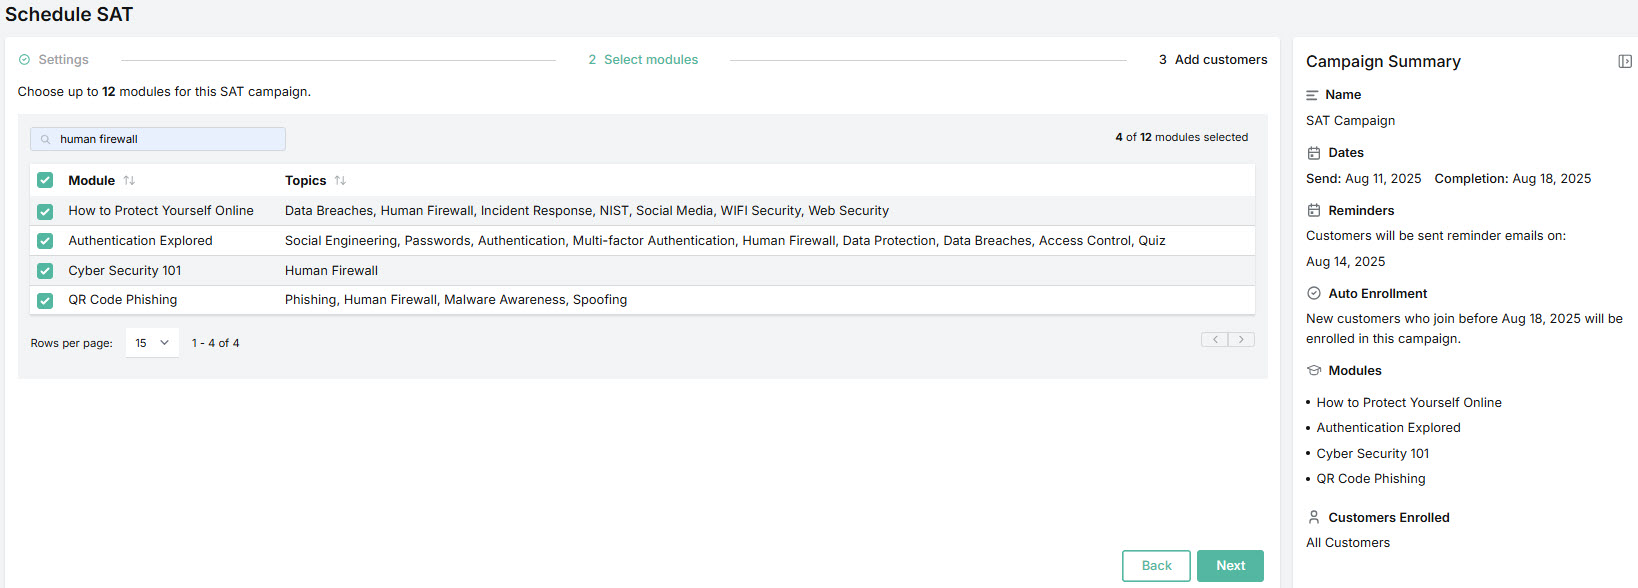1638x588 pixels.
Task: Click the calendar icon beside Dates
Action: click(x=1314, y=153)
